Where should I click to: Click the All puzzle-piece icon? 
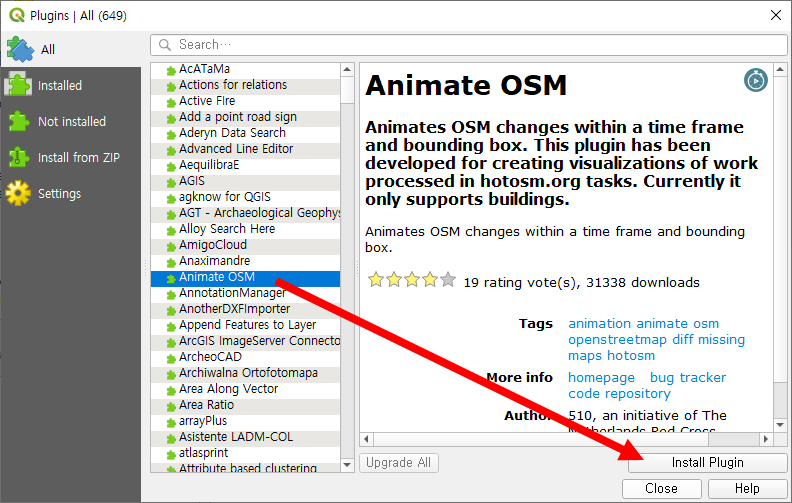20,49
